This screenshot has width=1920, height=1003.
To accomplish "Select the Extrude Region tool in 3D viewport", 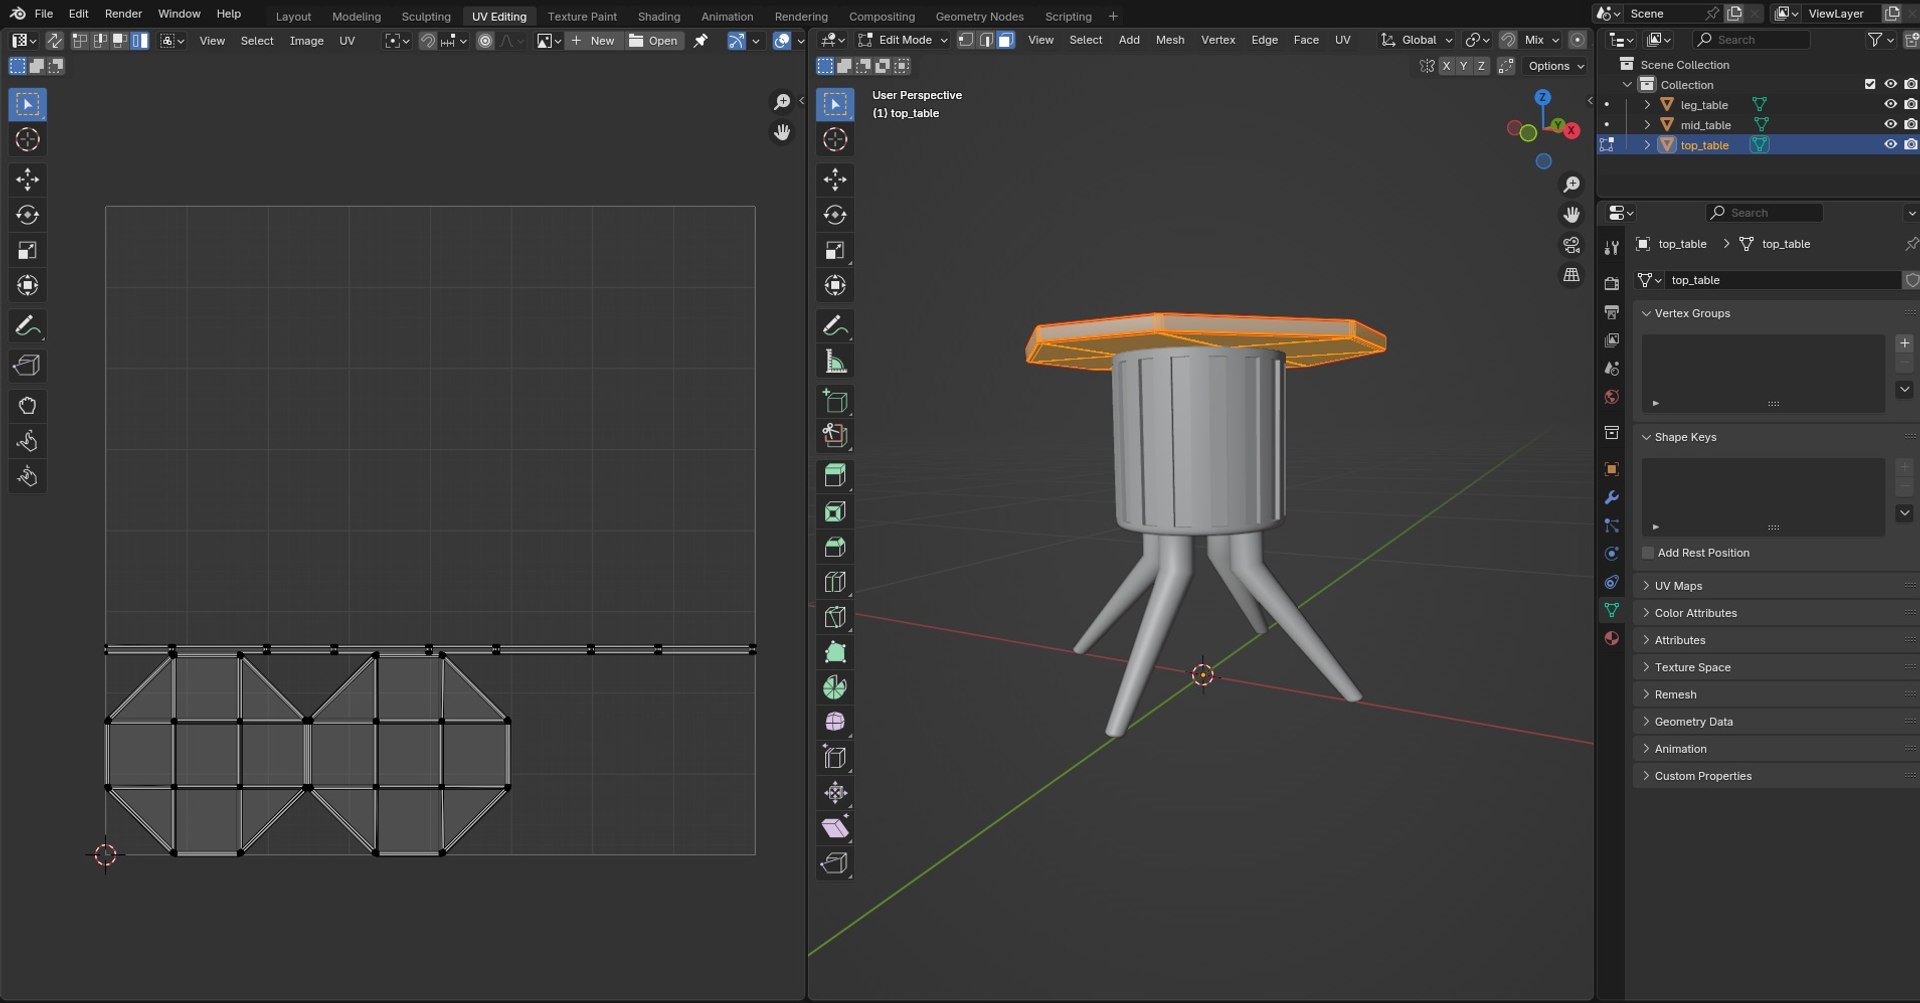I will [835, 476].
